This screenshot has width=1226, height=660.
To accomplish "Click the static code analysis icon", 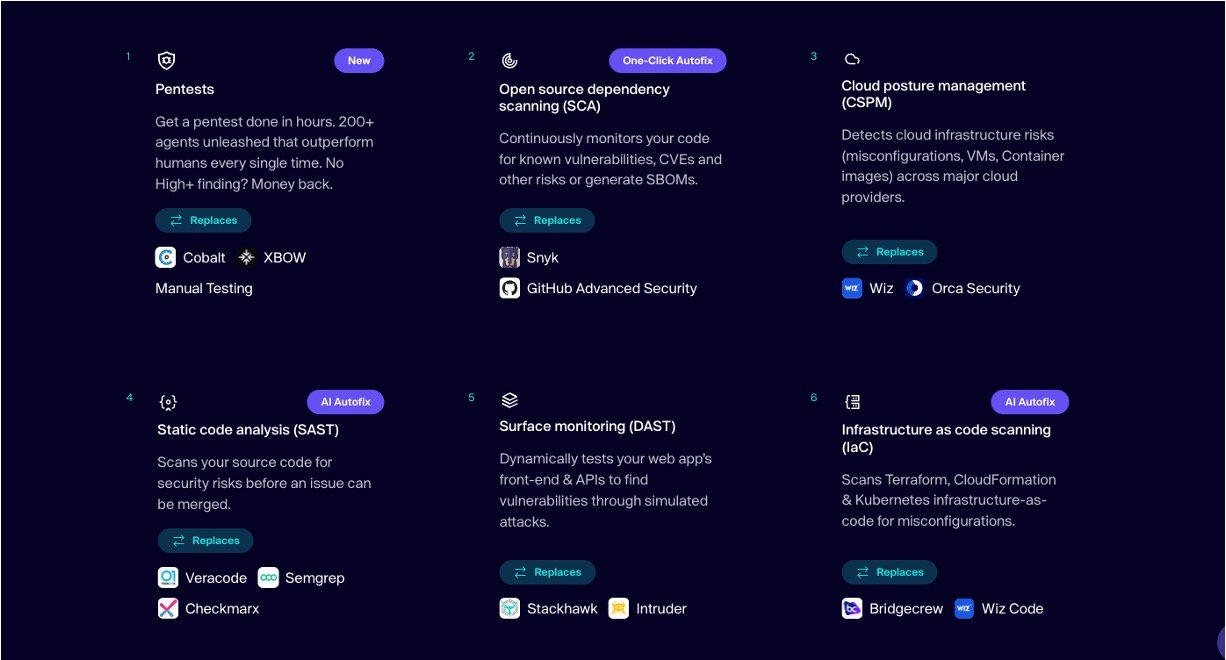I will (x=168, y=402).
